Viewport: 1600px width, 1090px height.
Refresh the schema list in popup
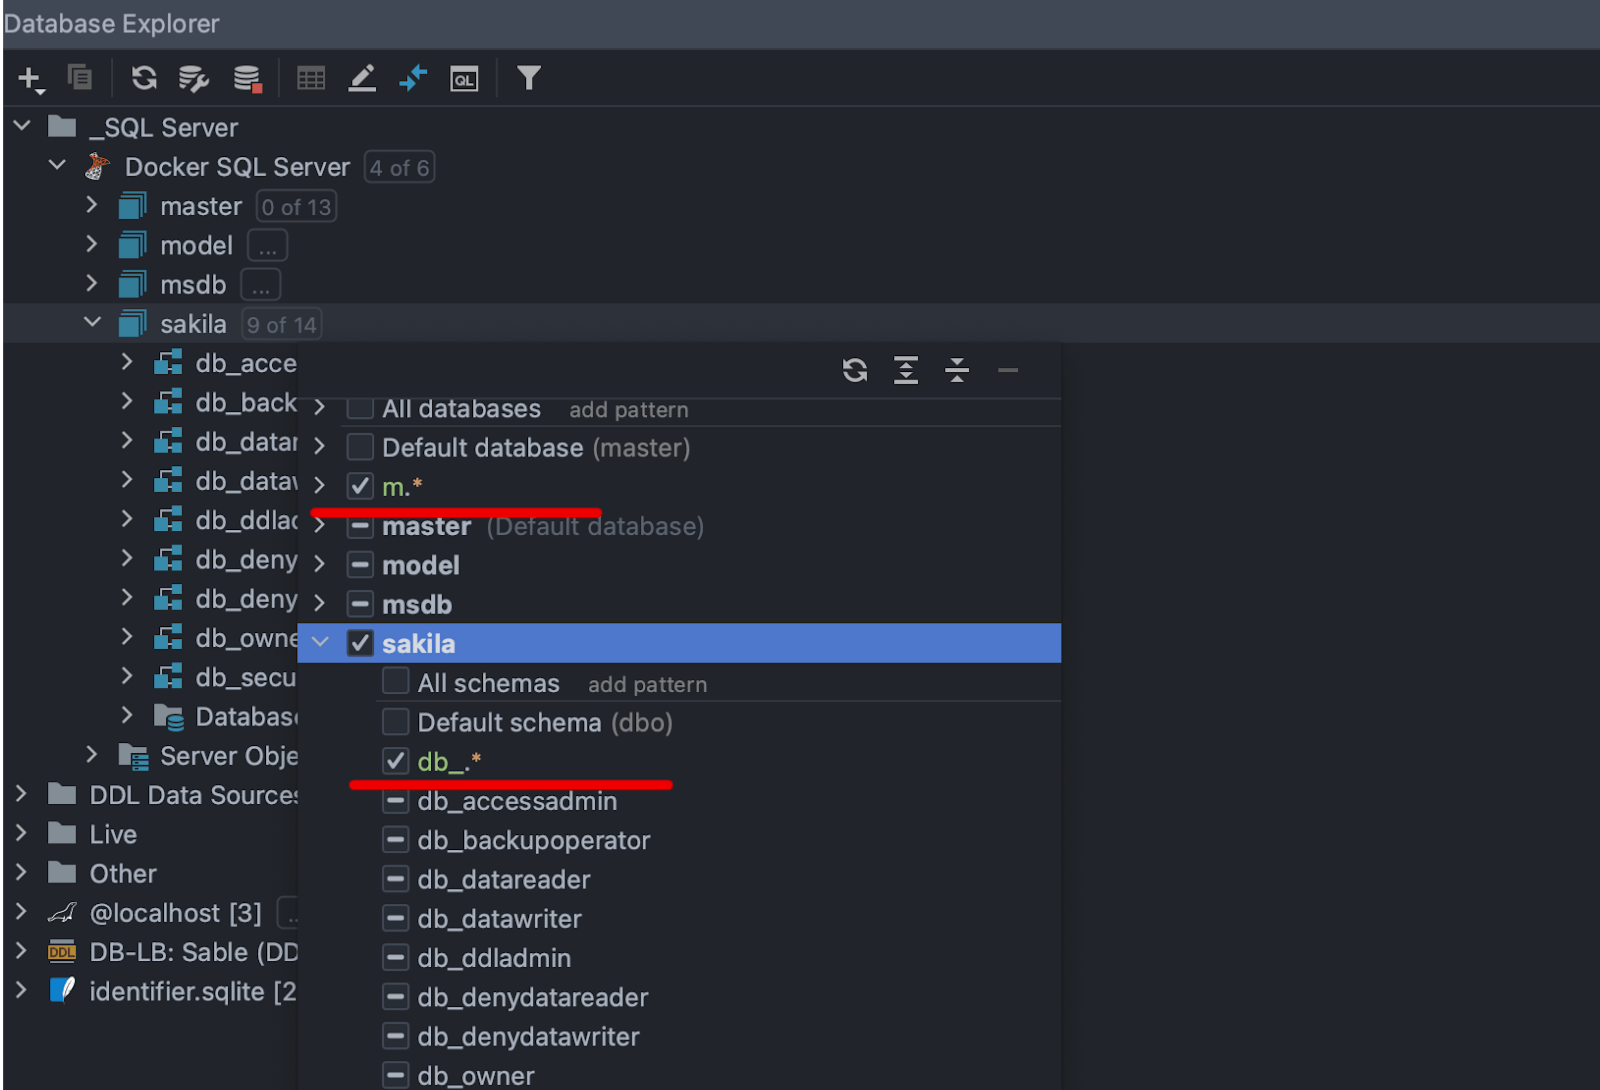(855, 370)
